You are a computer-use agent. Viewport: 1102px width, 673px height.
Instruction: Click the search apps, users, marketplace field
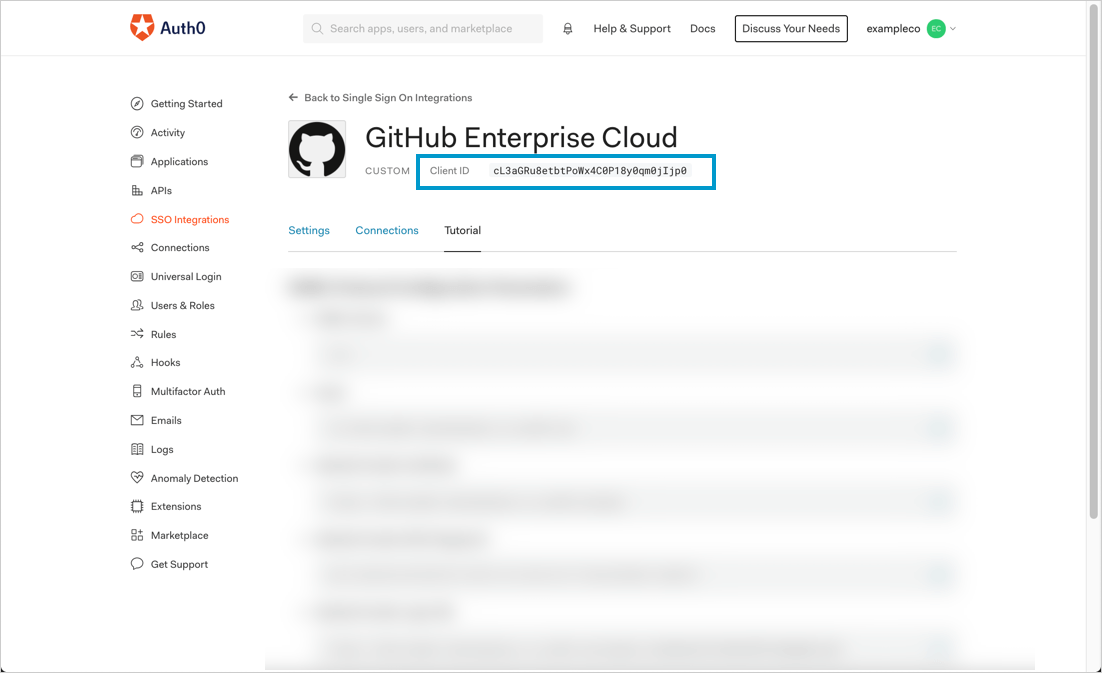(422, 29)
